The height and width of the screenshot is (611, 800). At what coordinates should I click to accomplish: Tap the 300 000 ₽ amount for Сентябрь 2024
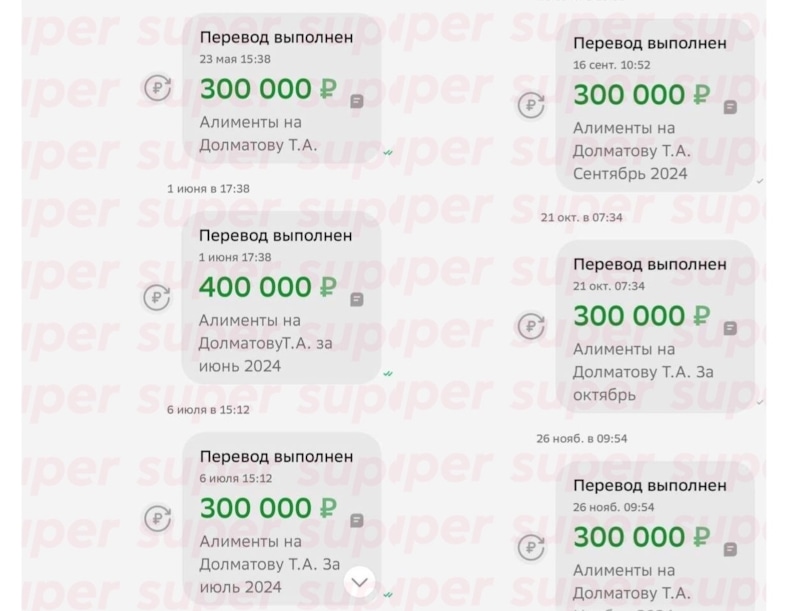click(641, 95)
